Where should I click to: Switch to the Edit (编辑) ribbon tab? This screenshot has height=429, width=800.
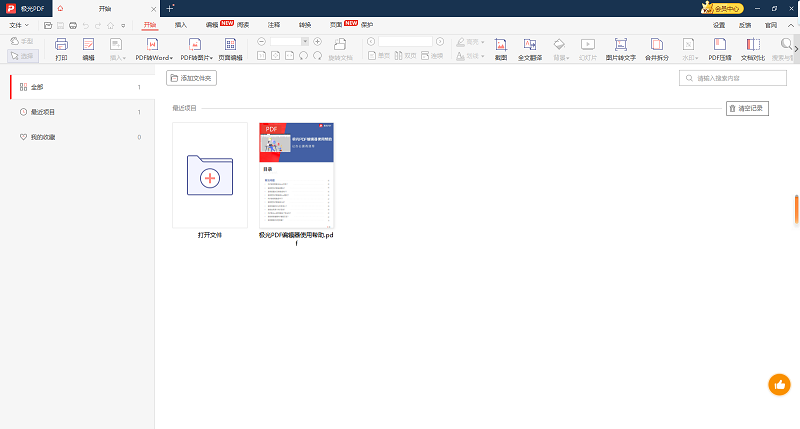pyautogui.click(x=212, y=24)
